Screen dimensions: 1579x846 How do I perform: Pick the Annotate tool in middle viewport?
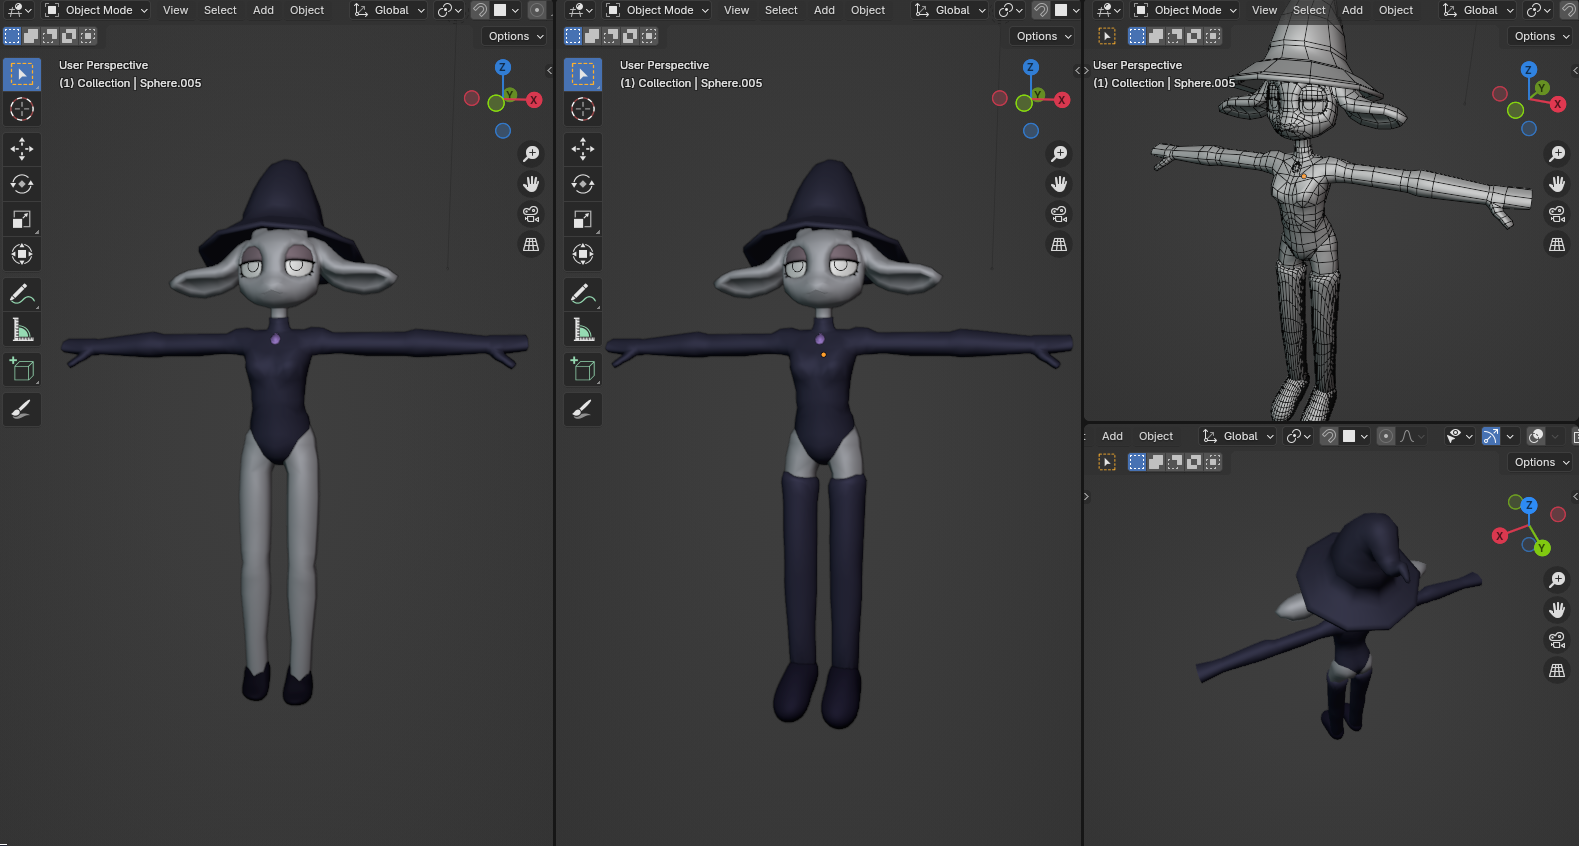pyautogui.click(x=583, y=294)
